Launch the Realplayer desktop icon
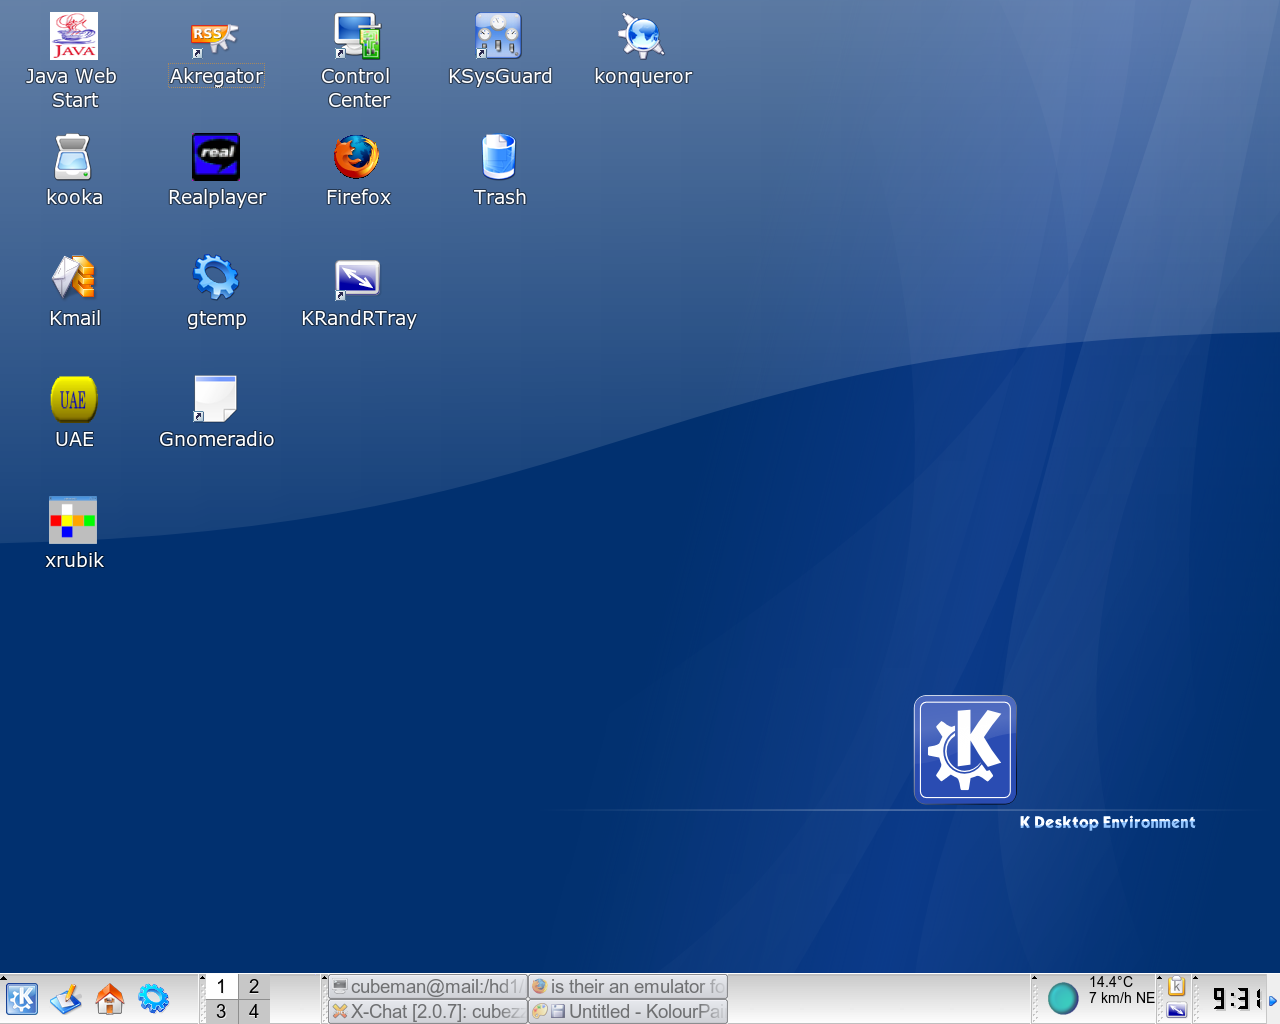The image size is (1280, 1024). (216, 158)
